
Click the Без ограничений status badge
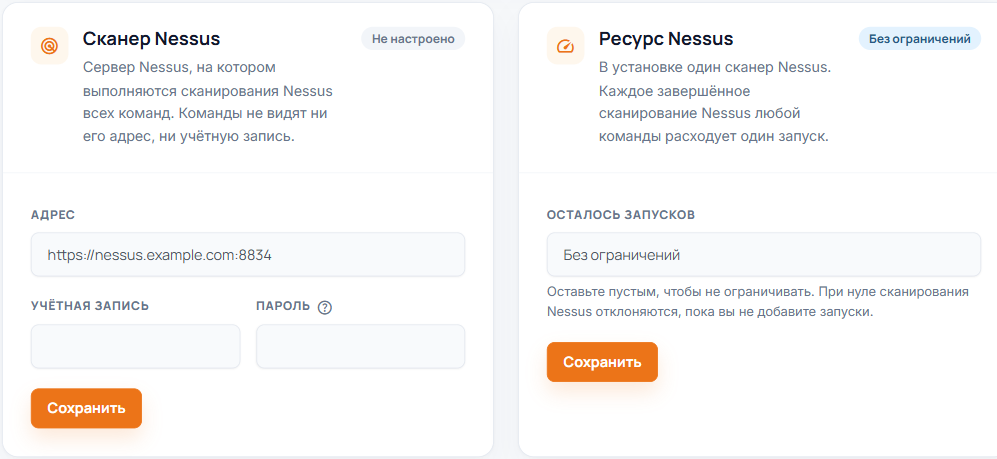(x=920, y=39)
